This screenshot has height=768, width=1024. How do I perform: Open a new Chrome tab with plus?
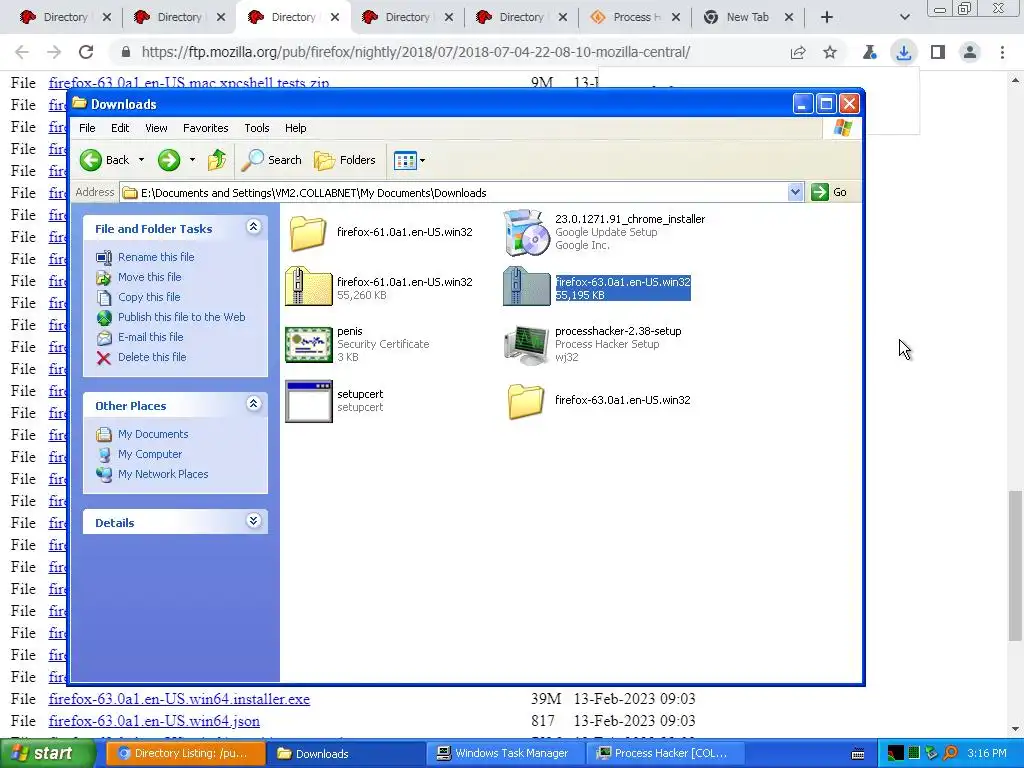(x=827, y=17)
